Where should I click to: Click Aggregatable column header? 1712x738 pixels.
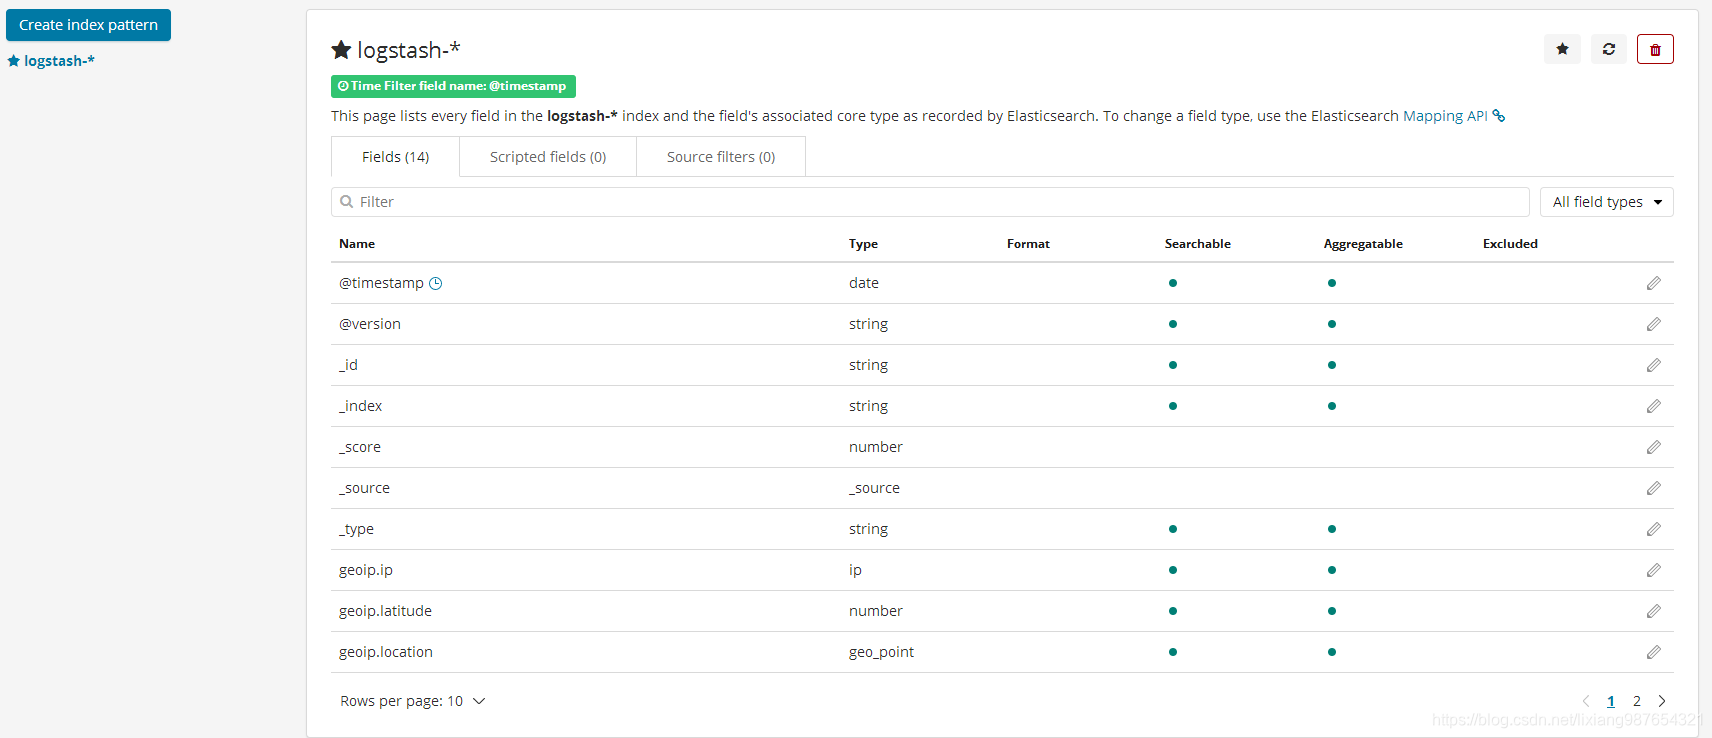(x=1363, y=244)
